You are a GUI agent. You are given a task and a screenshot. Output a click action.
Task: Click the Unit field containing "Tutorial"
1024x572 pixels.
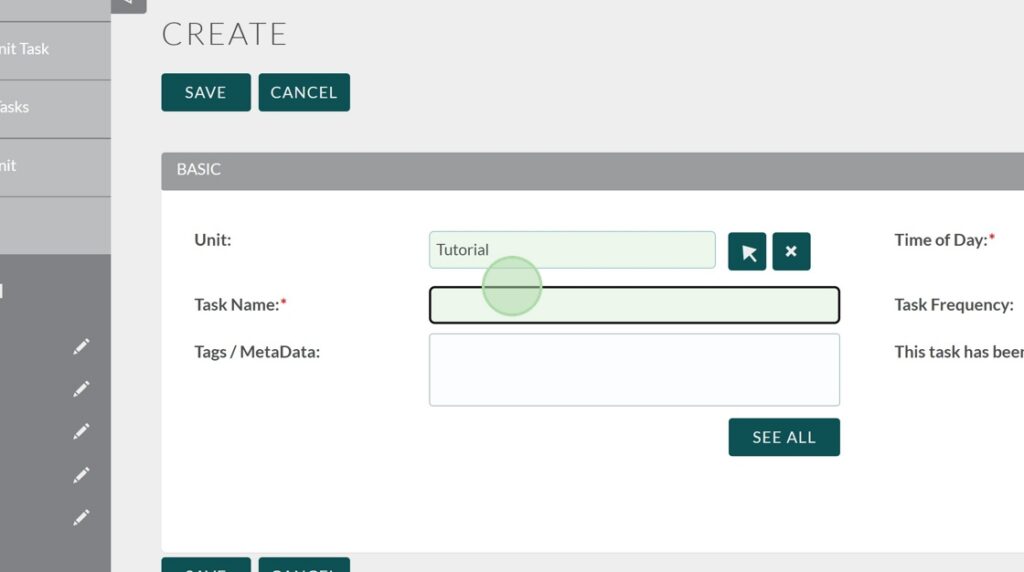coord(572,250)
